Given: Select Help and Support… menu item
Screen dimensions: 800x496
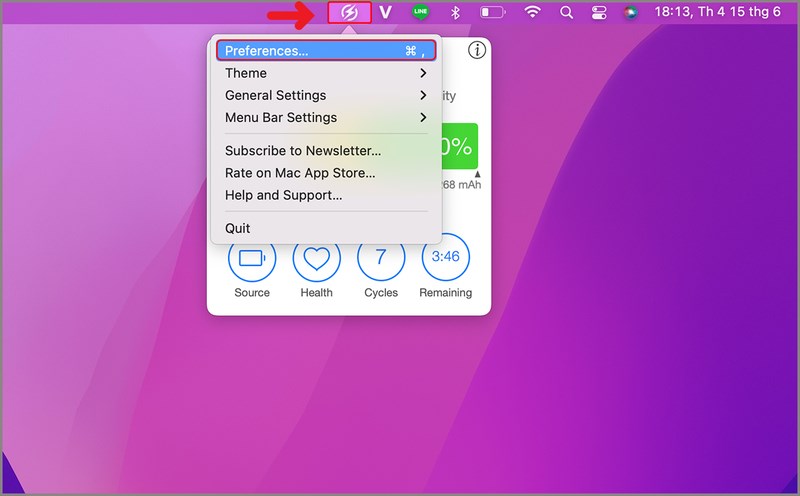Looking at the screenshot, I should 284,195.
